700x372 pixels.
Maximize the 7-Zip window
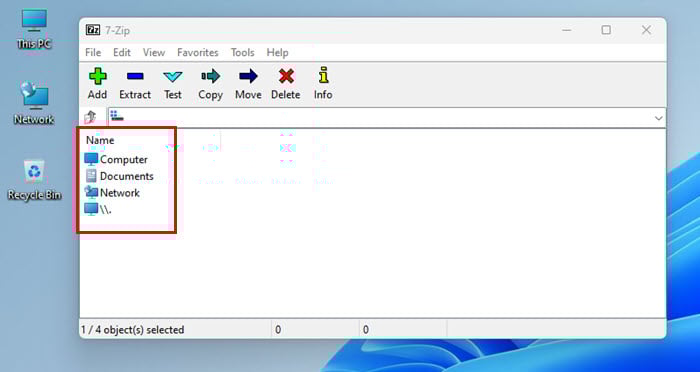coord(606,30)
